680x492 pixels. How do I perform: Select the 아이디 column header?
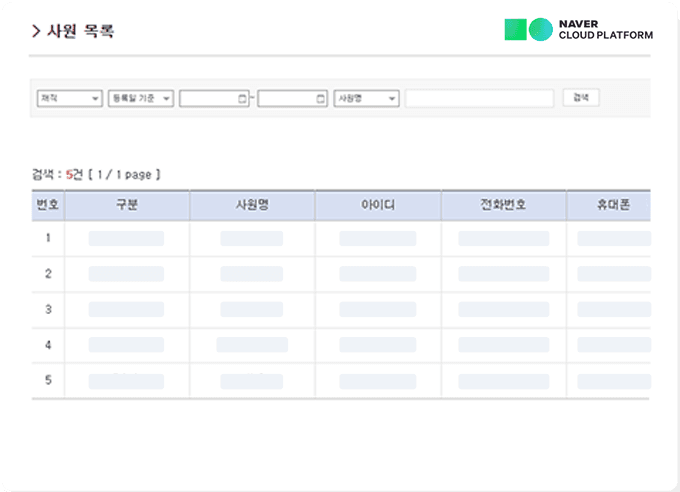[x=378, y=205]
